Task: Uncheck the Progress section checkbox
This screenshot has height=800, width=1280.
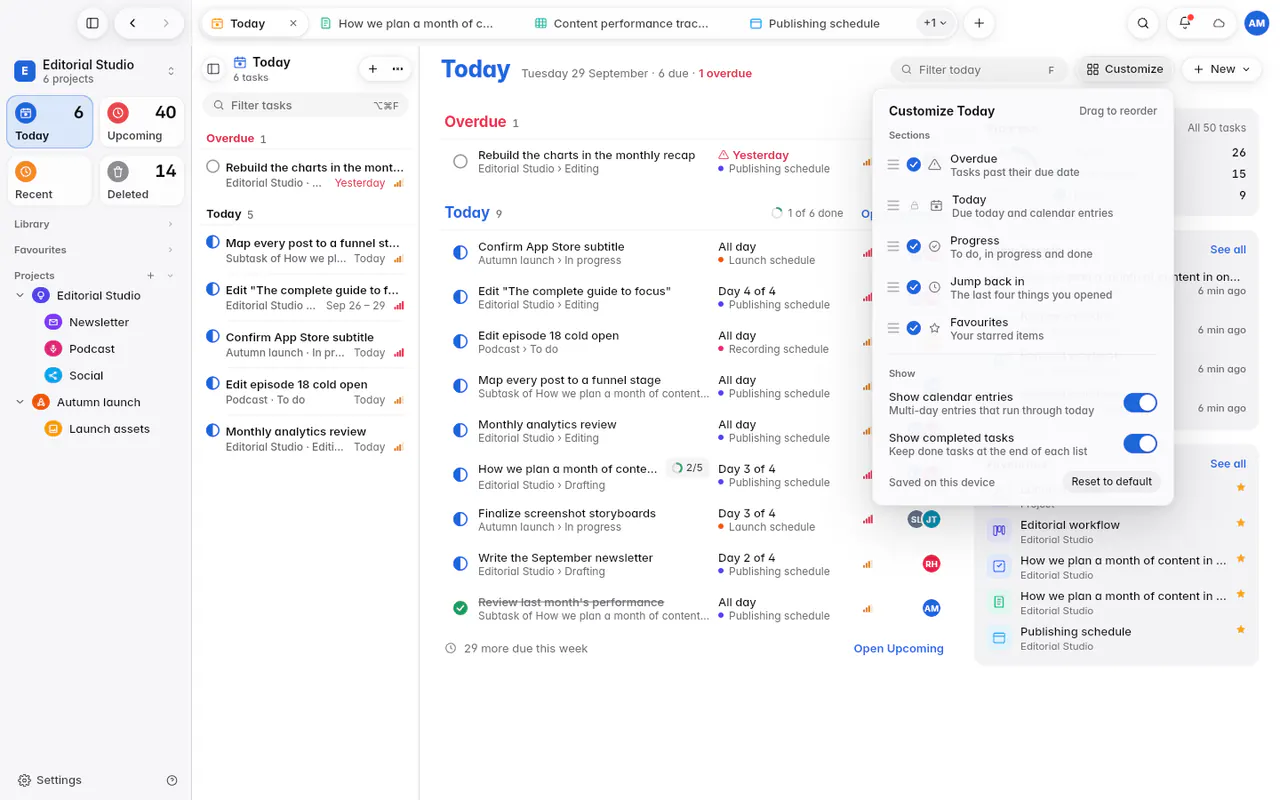Action: pos(914,246)
